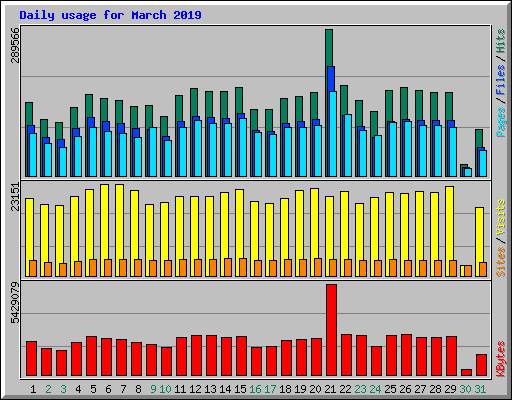
Task: Click the tallest green Hits bar on day 21
Action: tap(329, 48)
